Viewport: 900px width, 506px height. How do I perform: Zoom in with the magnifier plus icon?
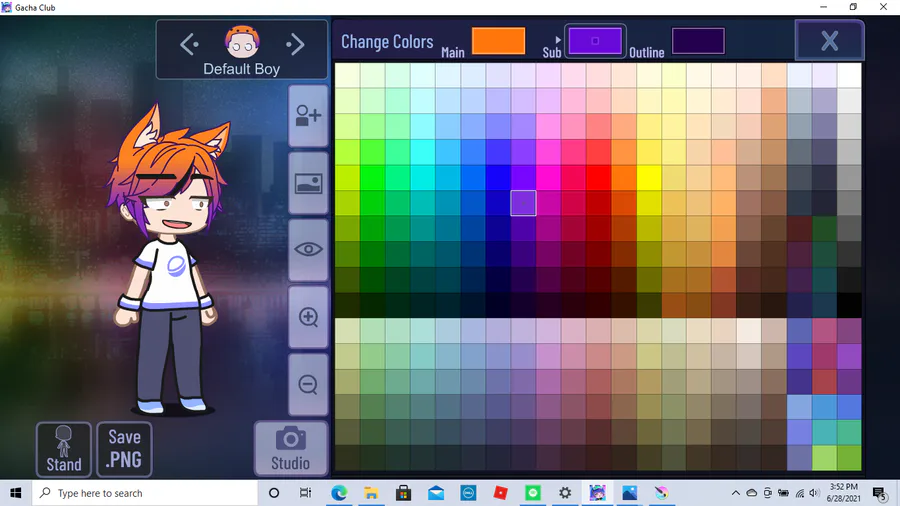(x=308, y=317)
